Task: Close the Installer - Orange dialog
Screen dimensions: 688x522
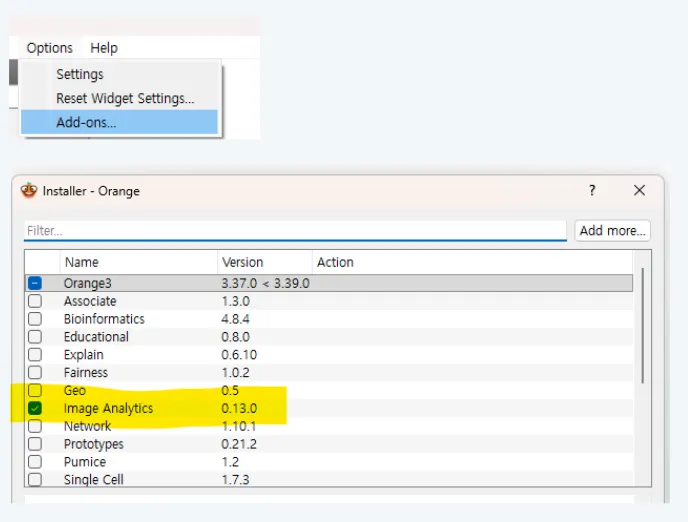Action: pyautogui.click(x=639, y=190)
